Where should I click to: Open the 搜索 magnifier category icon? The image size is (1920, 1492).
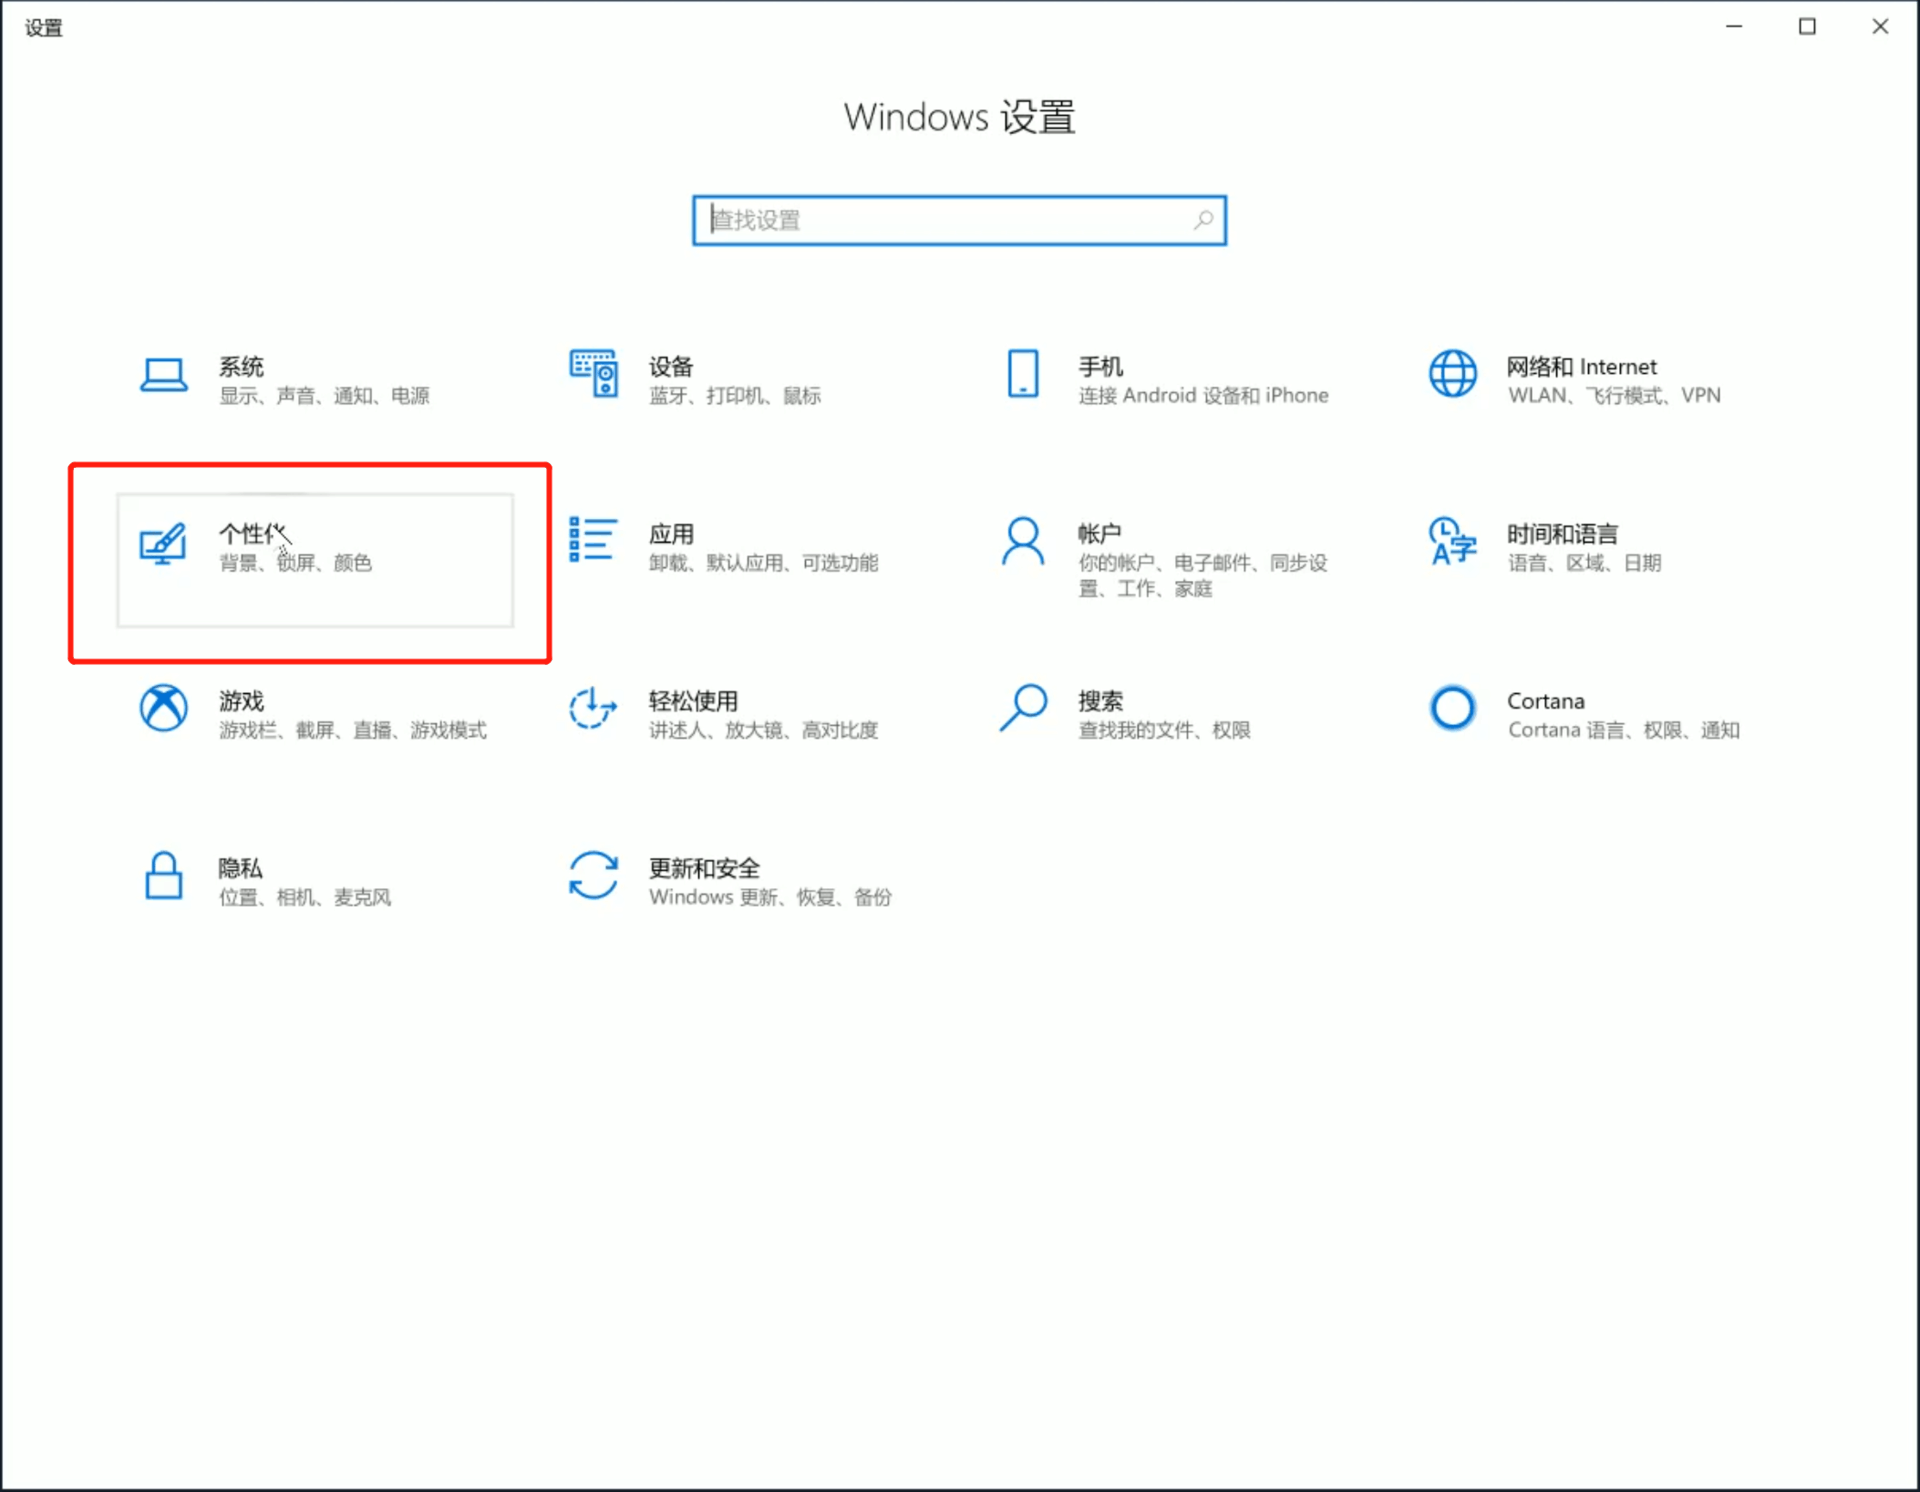(1022, 708)
